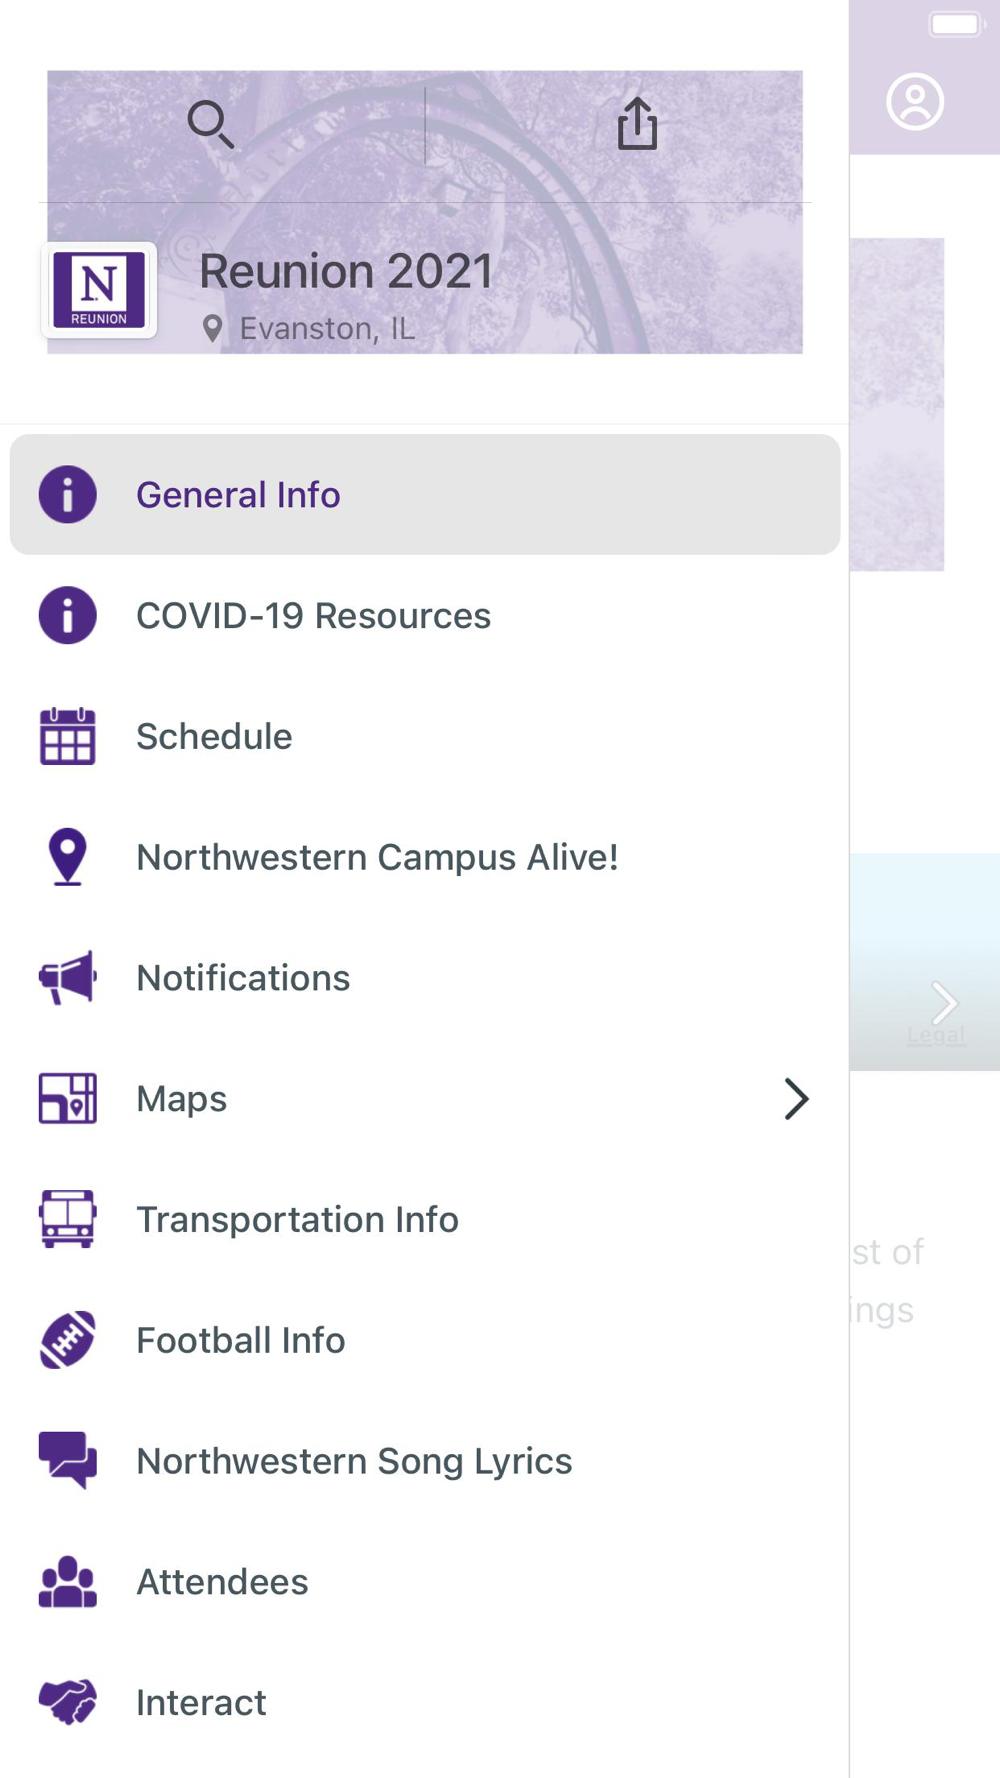Open COVID-19 Resources menu item
This screenshot has height=1778, width=1000.
313,616
